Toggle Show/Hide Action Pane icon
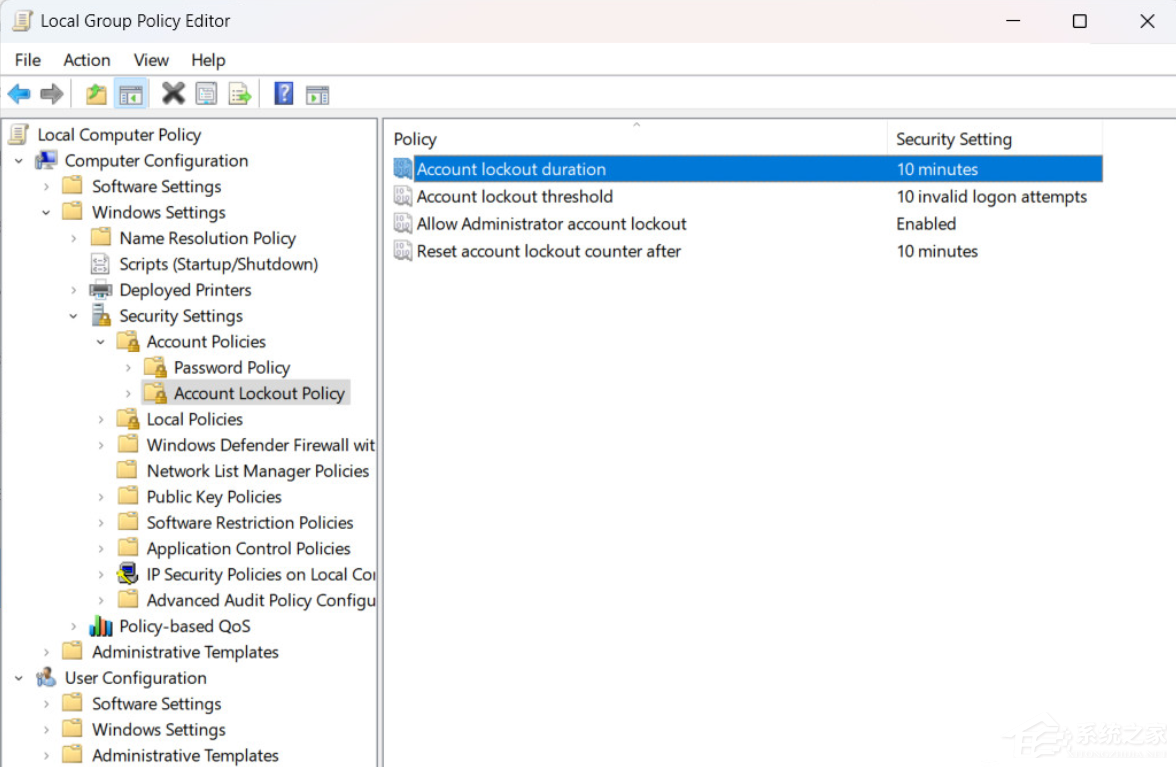Viewport: 1176px width, 767px height. click(317, 95)
